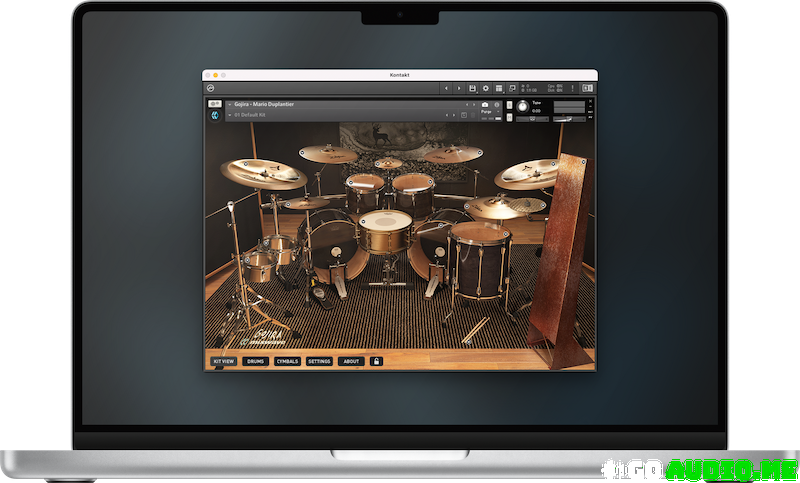Click the exclamation panic icon
The height and width of the screenshot is (483, 800).
coord(570,88)
